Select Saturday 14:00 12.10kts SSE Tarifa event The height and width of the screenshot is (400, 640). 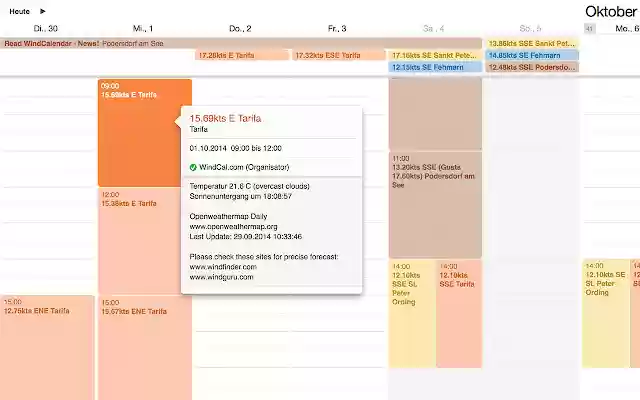pos(459,313)
